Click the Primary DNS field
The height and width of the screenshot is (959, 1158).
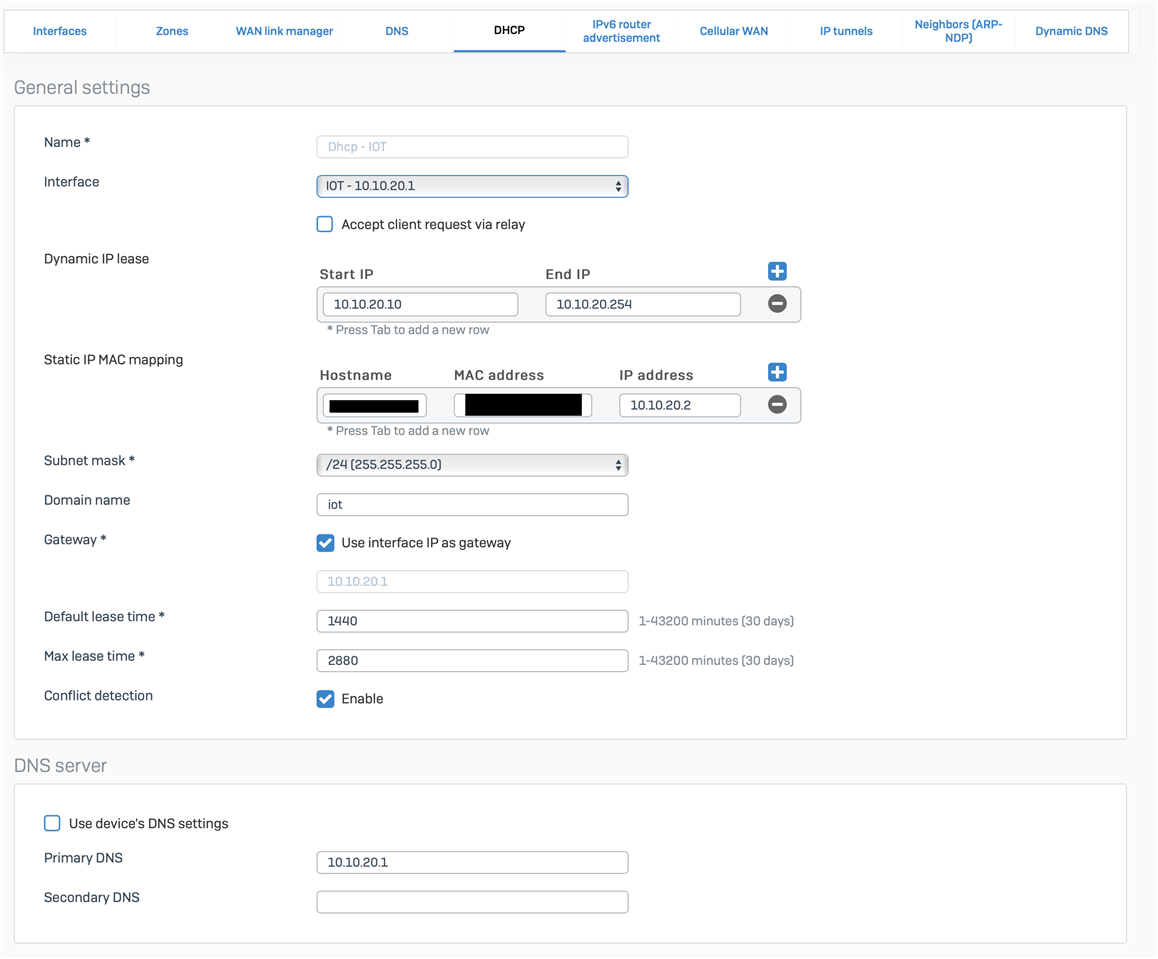click(x=473, y=862)
